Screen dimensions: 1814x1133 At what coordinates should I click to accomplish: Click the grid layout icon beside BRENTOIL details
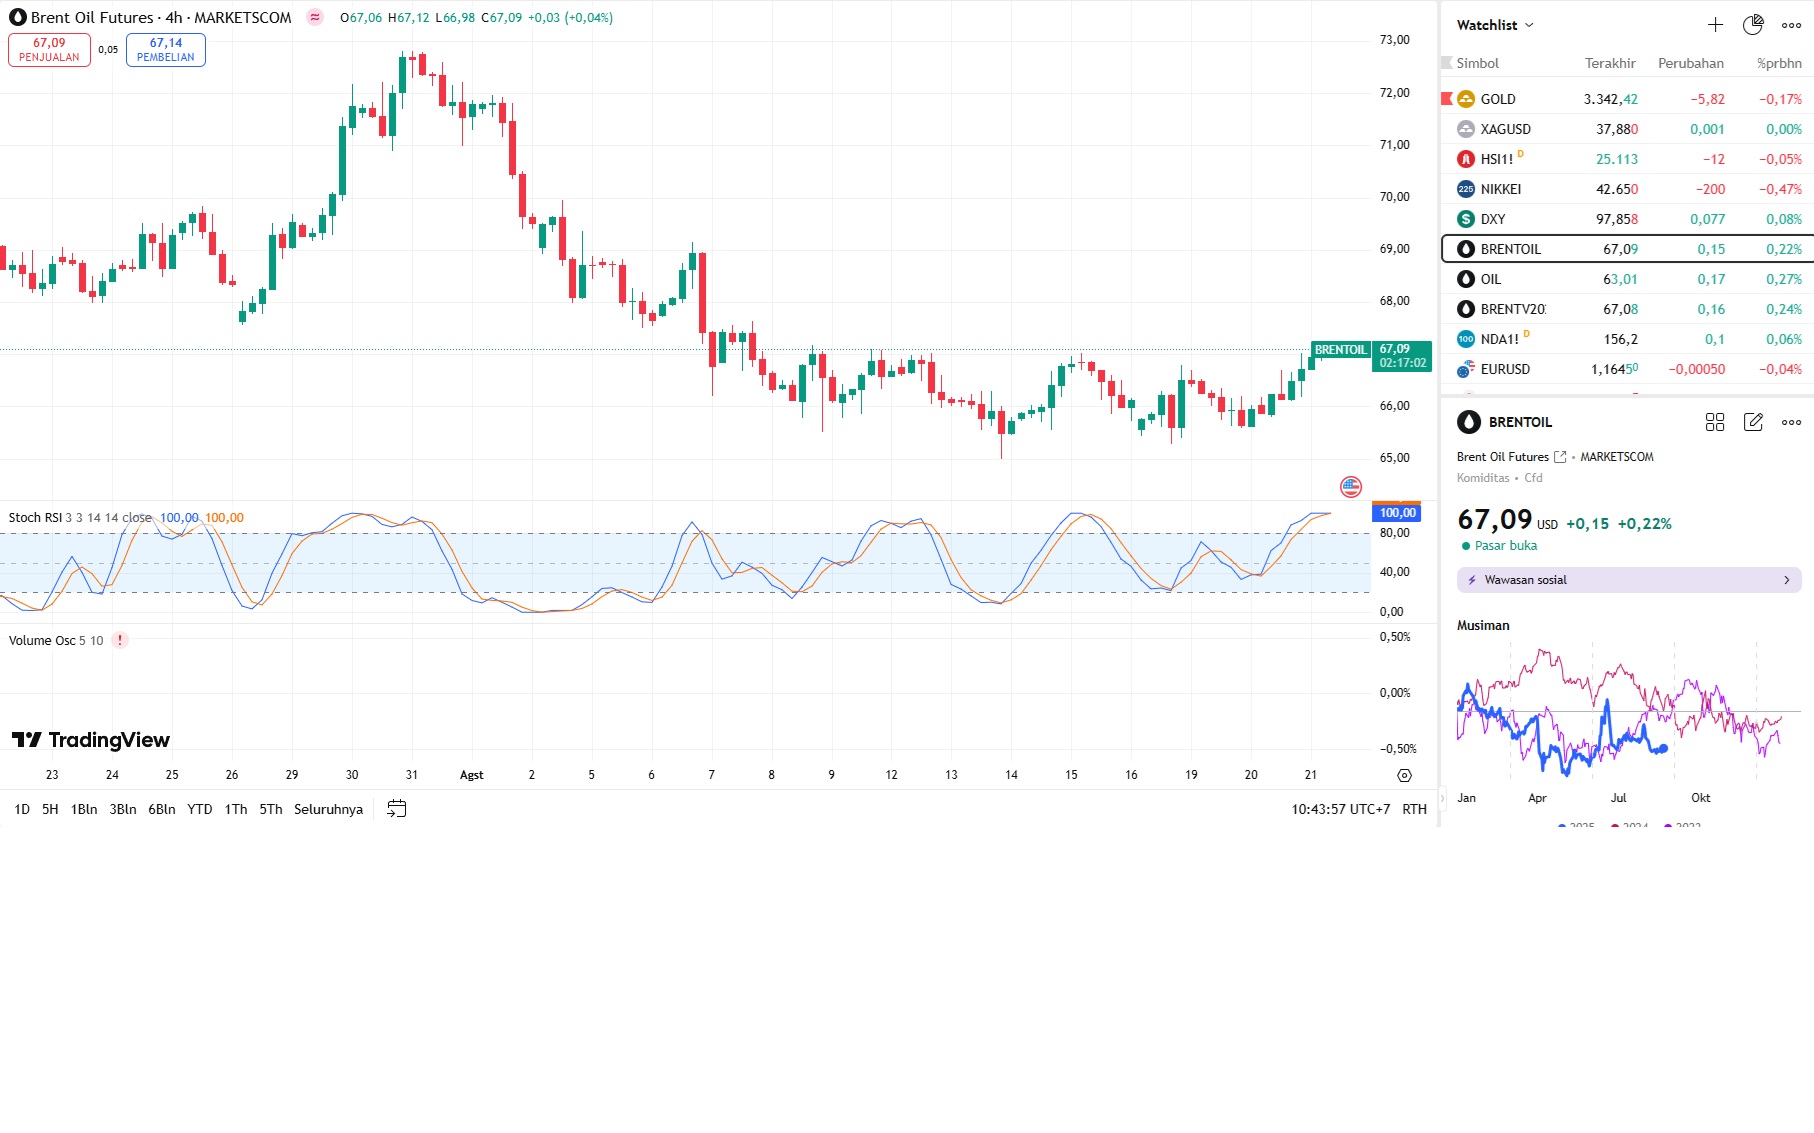tap(1715, 422)
